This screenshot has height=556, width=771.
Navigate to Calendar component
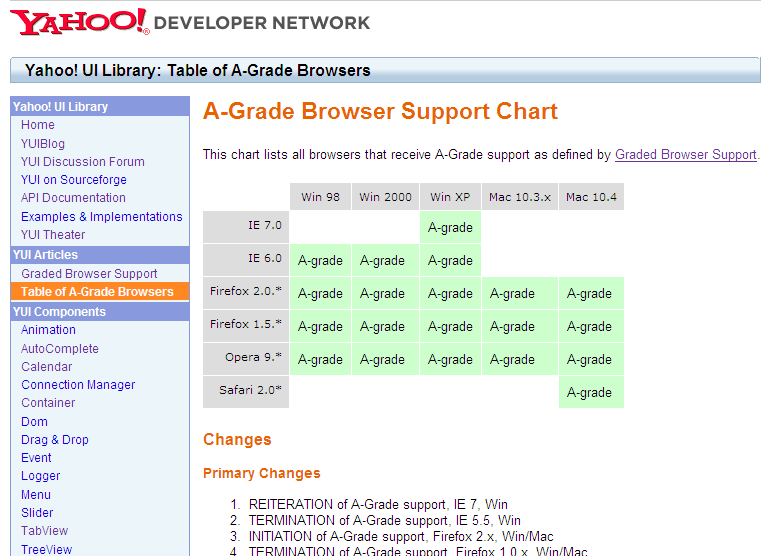[47, 367]
